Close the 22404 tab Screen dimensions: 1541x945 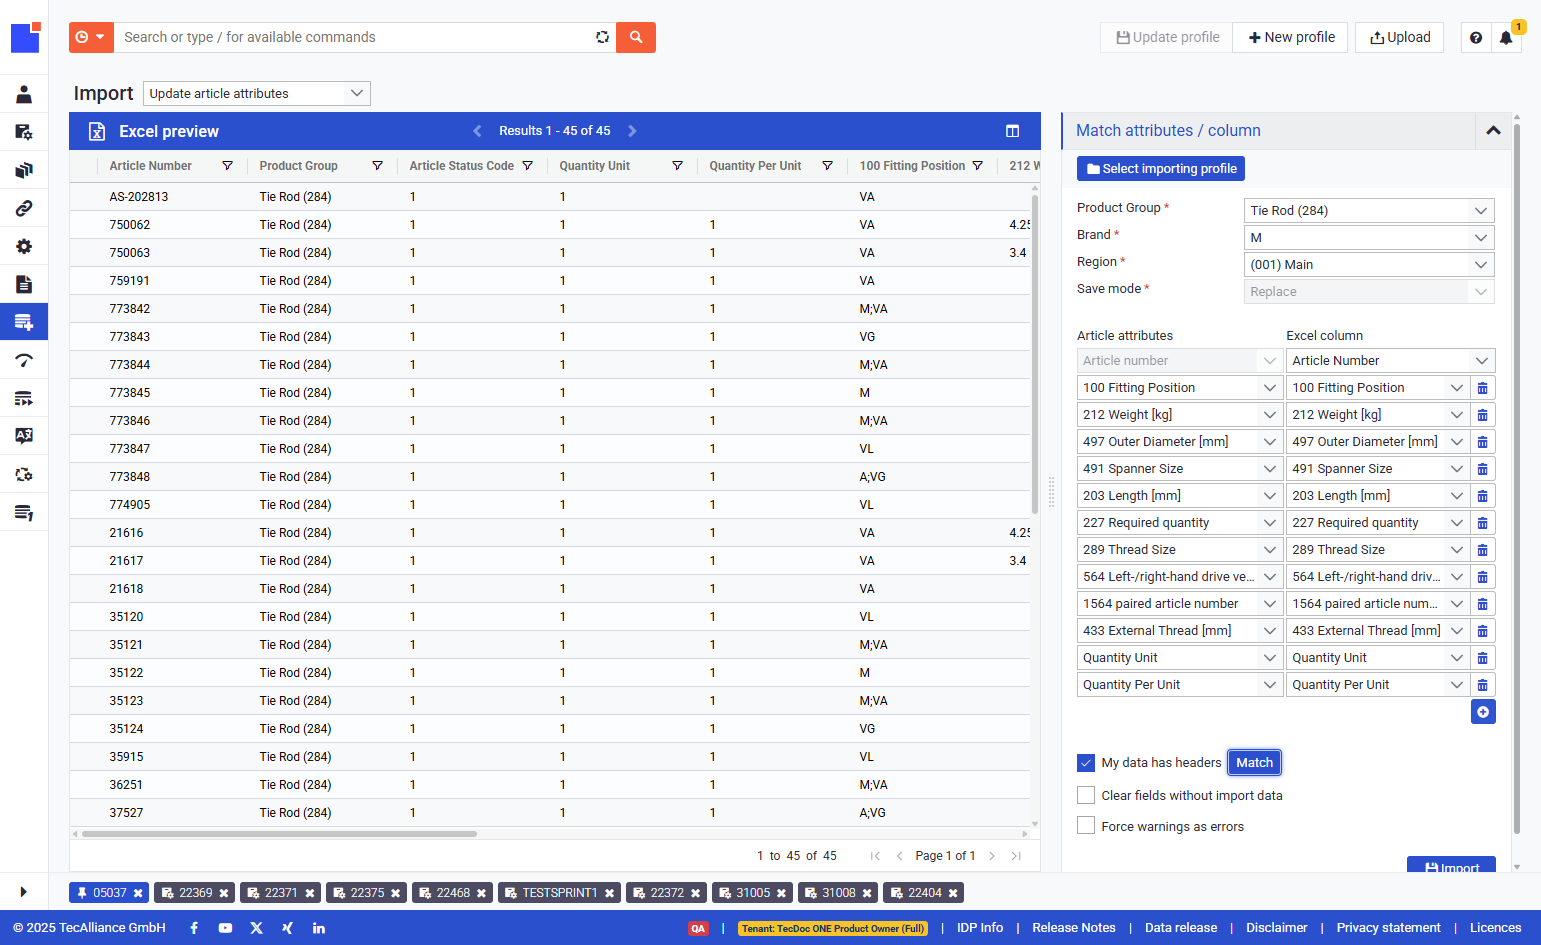click(953, 893)
